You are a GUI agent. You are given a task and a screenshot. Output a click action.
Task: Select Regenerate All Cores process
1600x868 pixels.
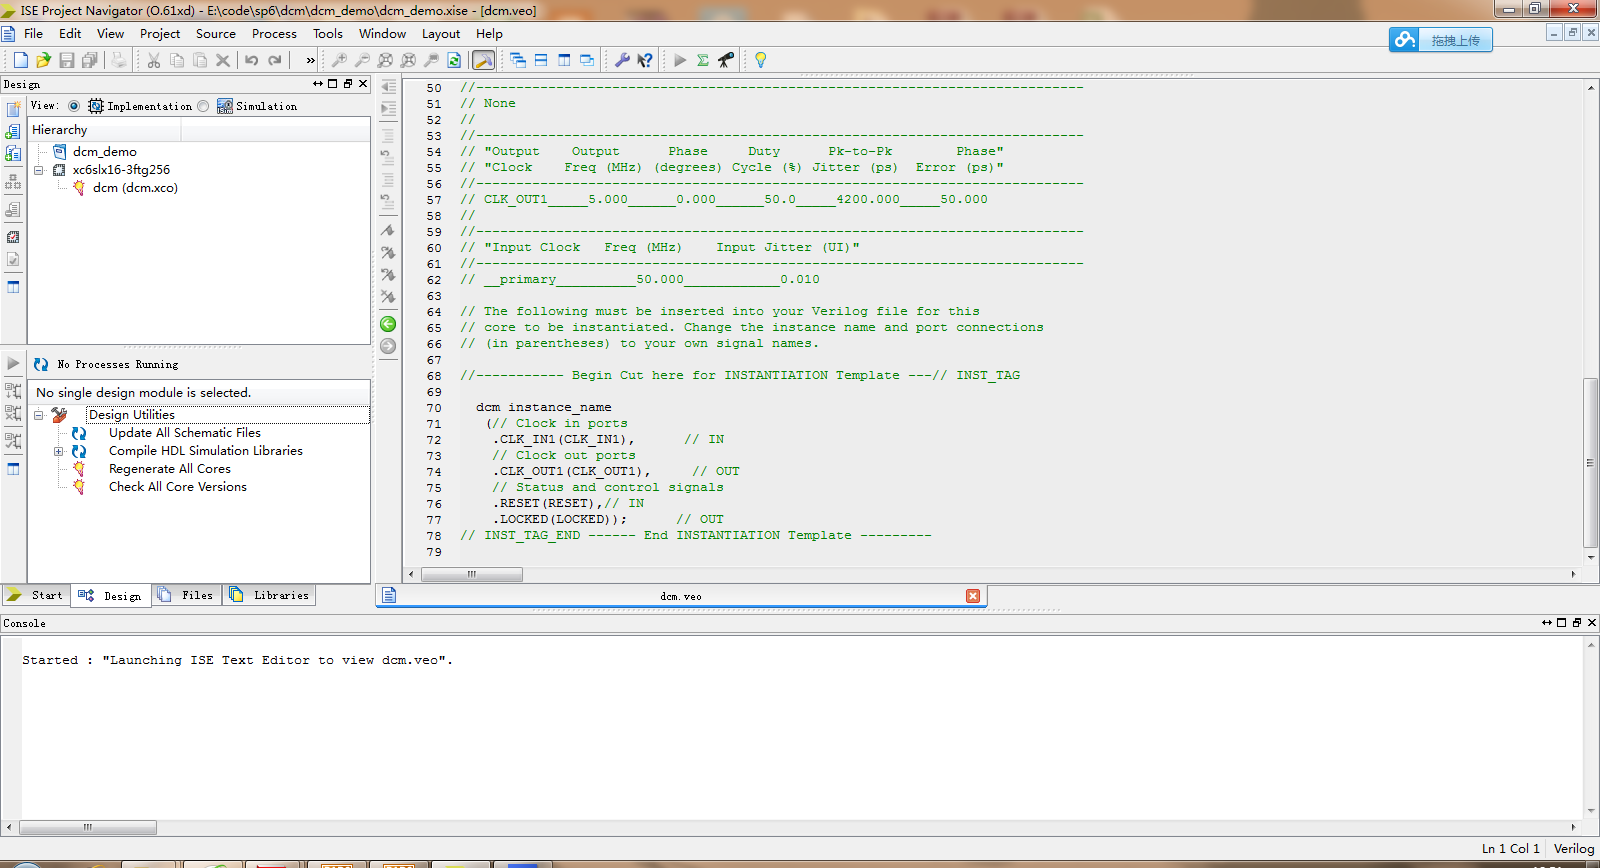click(x=169, y=469)
